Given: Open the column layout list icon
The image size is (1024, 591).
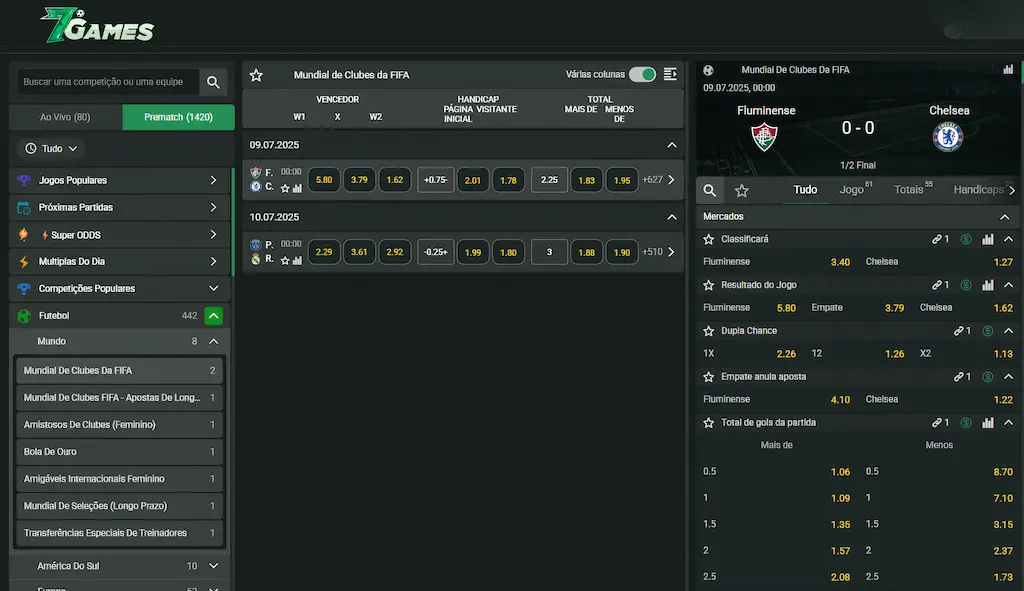Looking at the screenshot, I should [x=670, y=74].
